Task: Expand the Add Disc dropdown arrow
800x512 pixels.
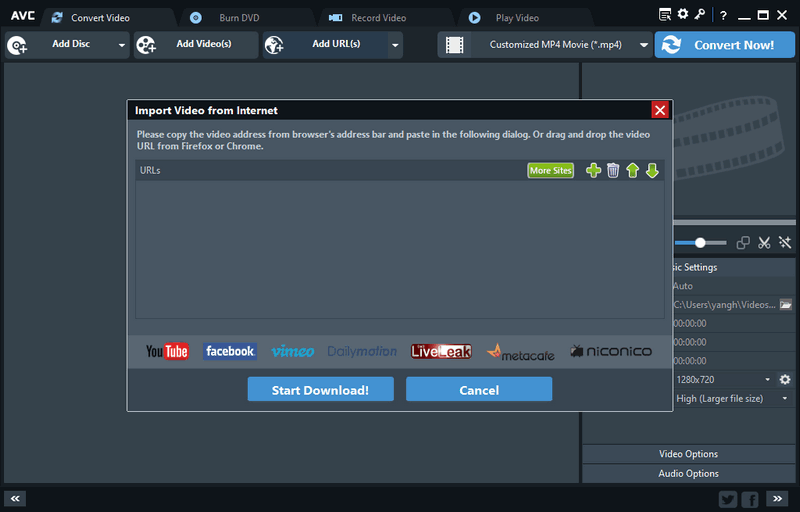Action: (x=121, y=45)
